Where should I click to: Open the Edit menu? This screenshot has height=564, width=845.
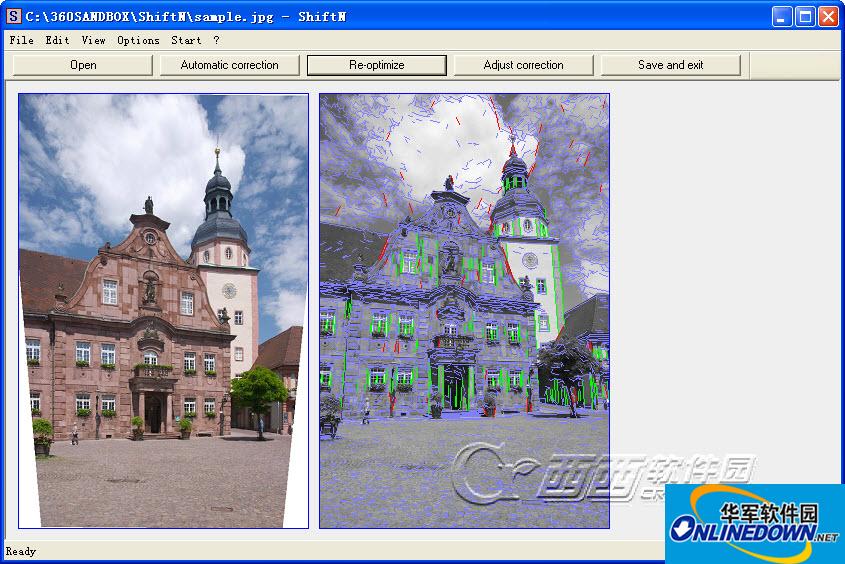pyautogui.click(x=57, y=40)
